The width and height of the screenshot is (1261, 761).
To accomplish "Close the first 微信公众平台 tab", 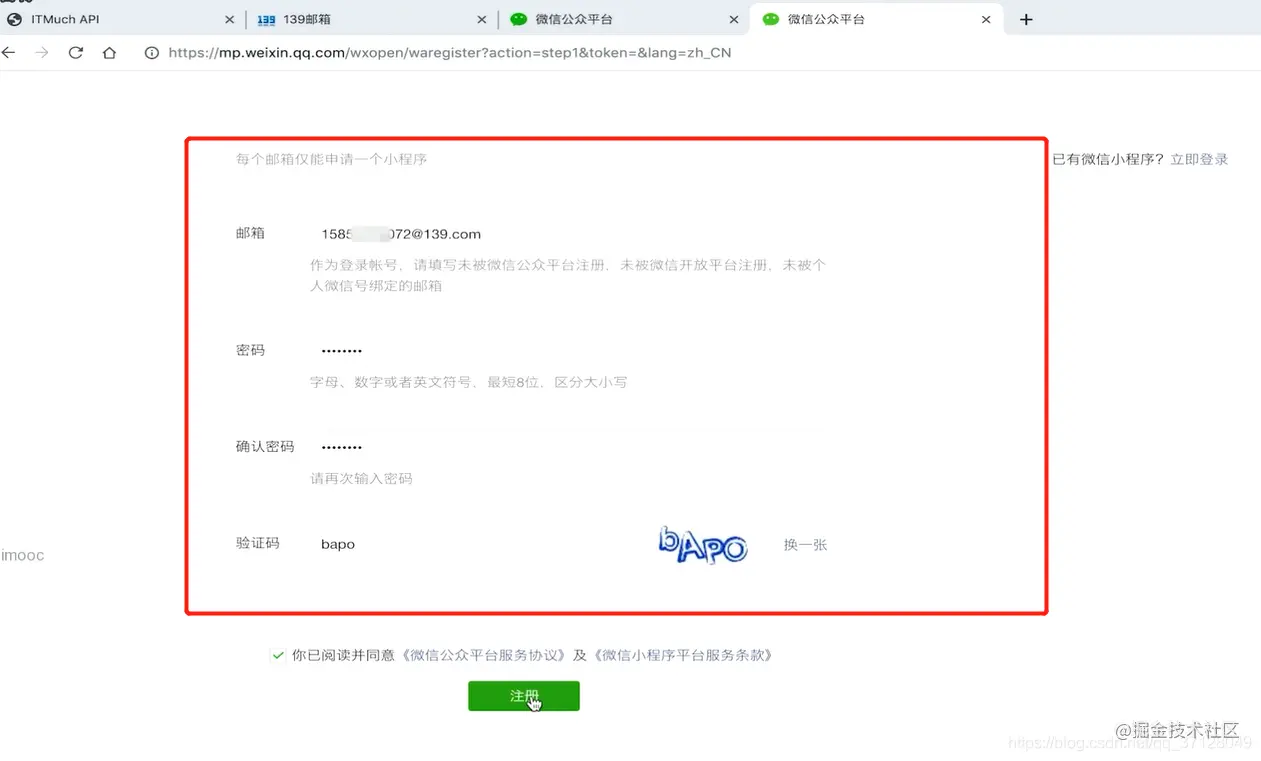I will click(734, 19).
